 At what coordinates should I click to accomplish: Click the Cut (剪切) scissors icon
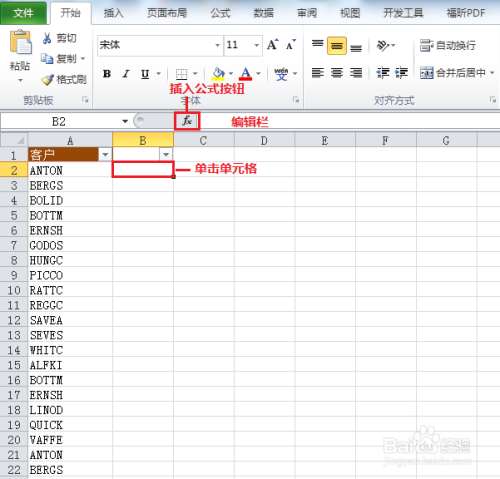47,38
